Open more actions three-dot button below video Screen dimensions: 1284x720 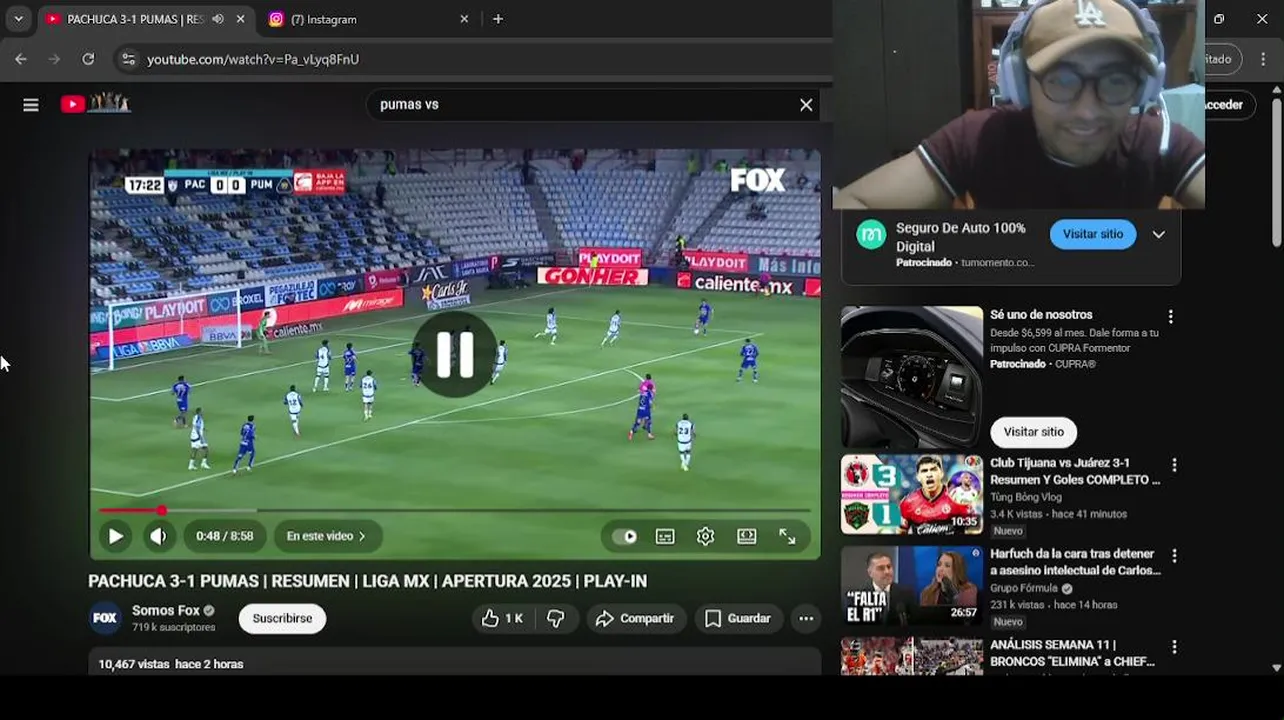tap(806, 618)
